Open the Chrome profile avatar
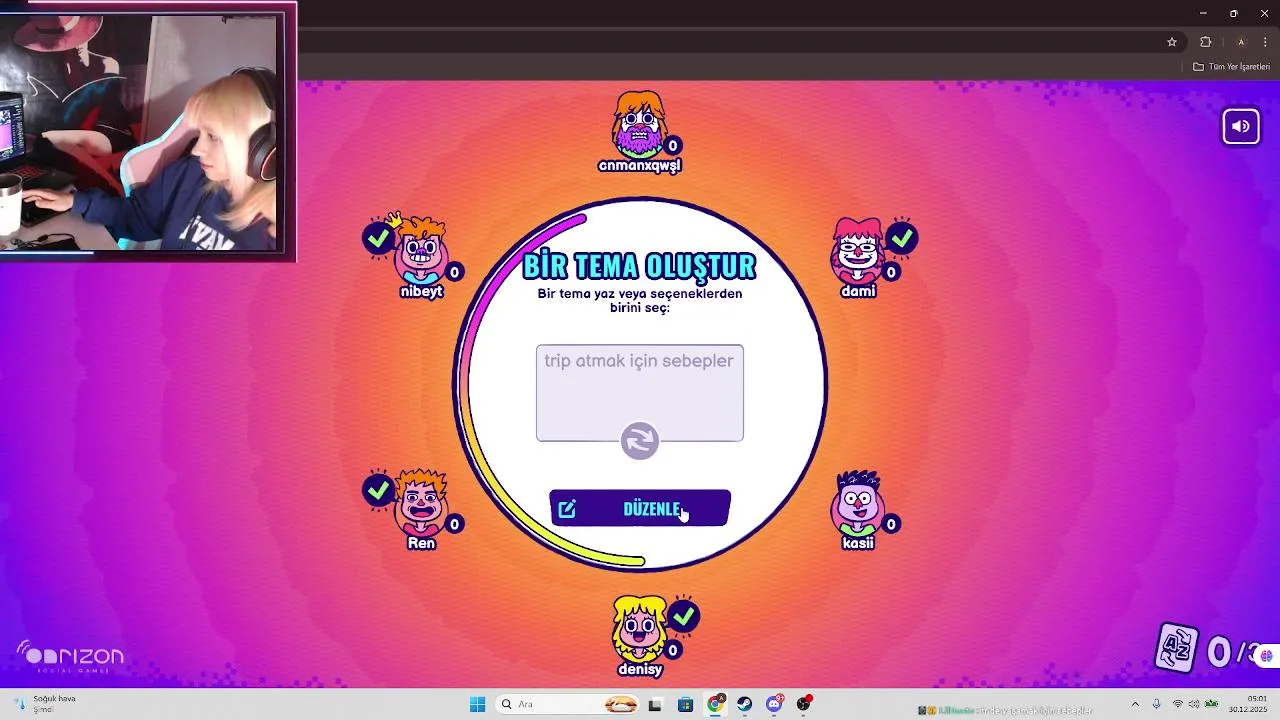 1241,42
